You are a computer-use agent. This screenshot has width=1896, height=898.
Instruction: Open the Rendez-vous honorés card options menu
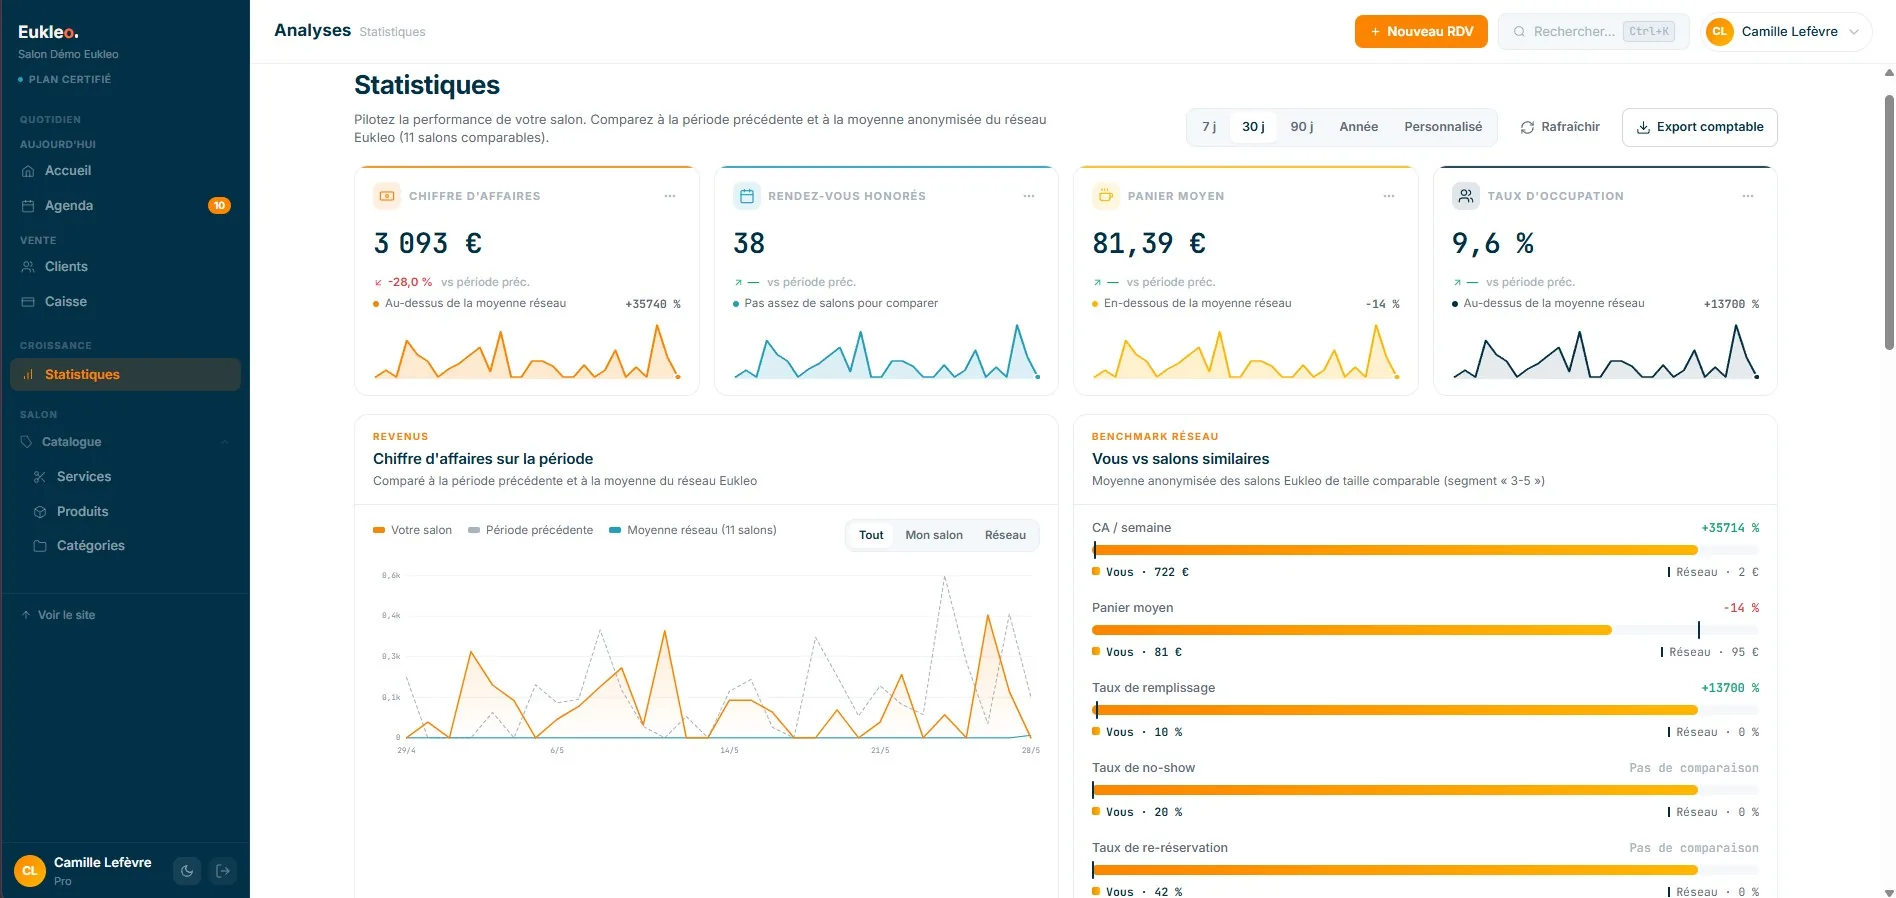tap(1029, 196)
